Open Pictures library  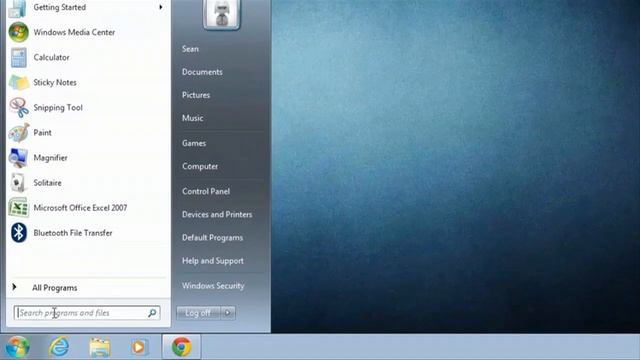pyautogui.click(x=196, y=95)
